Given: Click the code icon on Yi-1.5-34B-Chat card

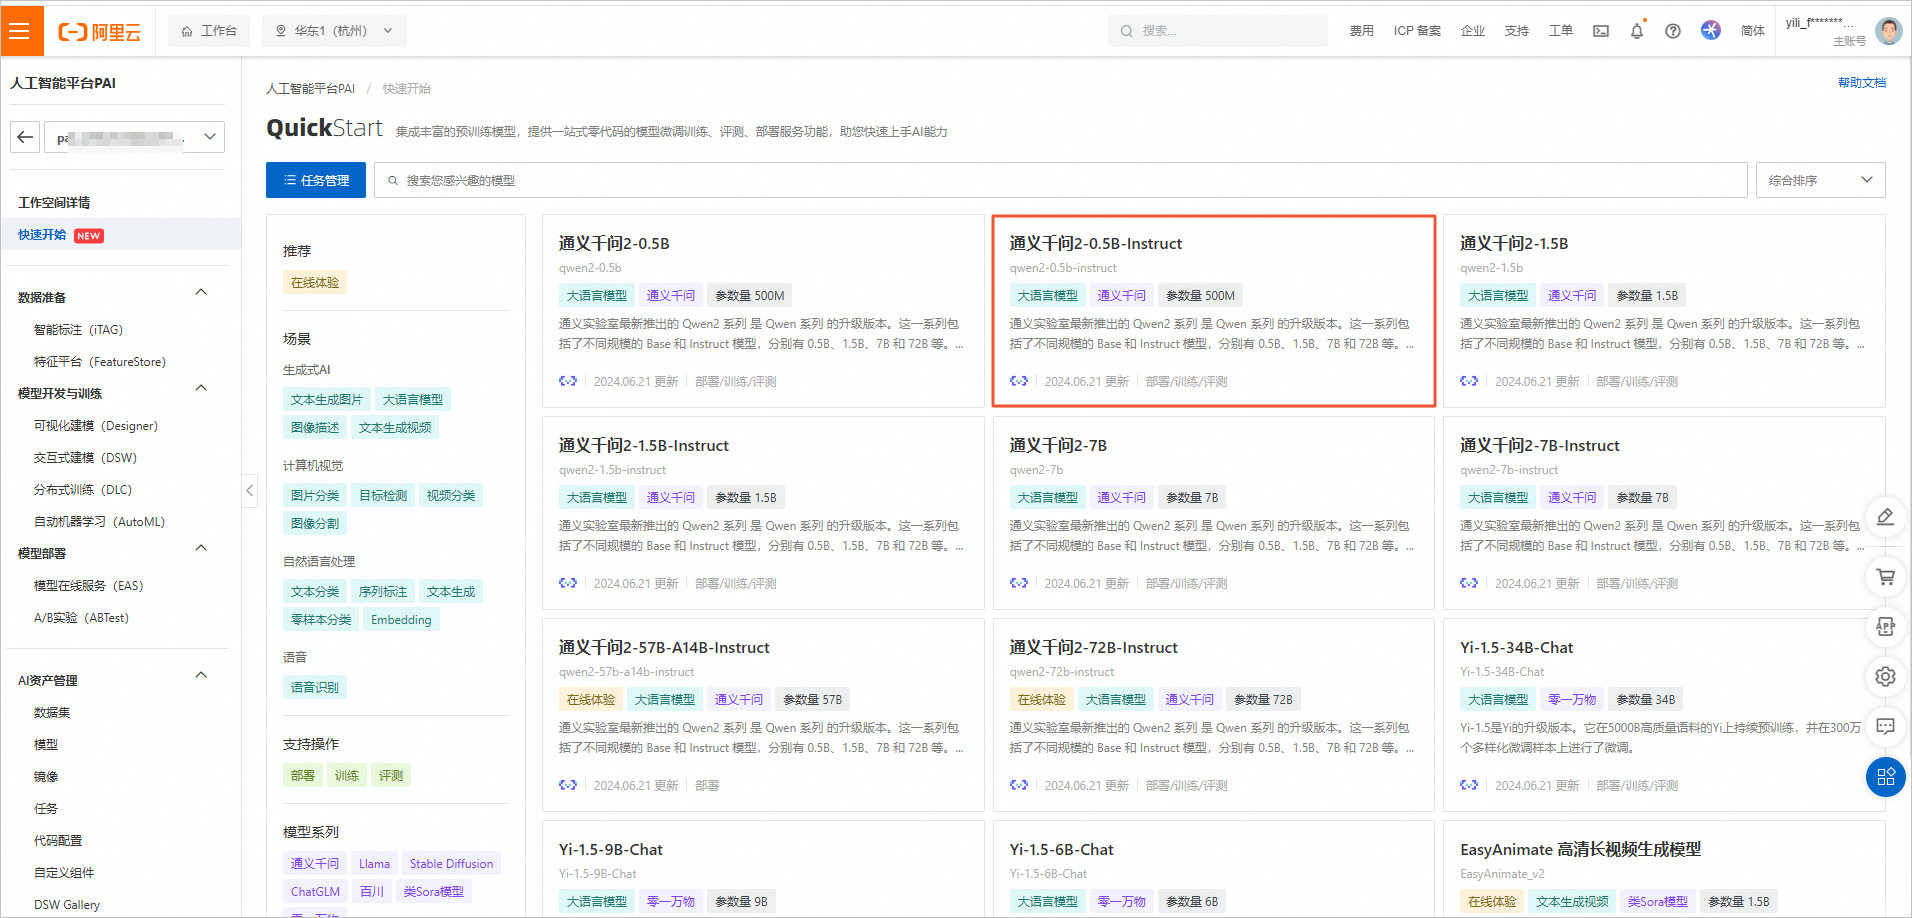Looking at the screenshot, I should pyautogui.click(x=1469, y=785).
